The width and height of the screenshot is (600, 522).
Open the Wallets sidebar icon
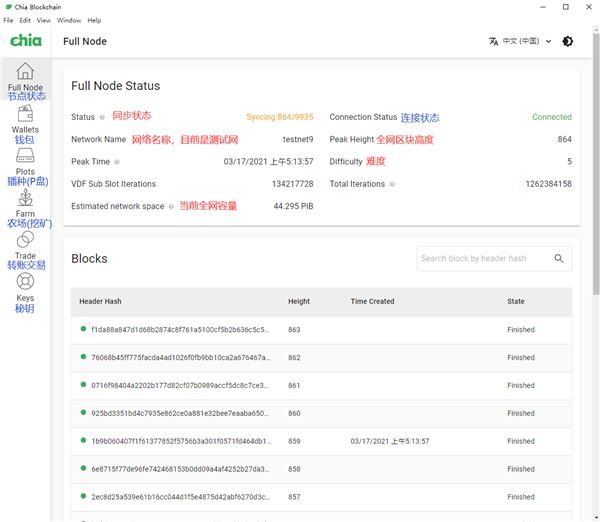click(x=25, y=113)
